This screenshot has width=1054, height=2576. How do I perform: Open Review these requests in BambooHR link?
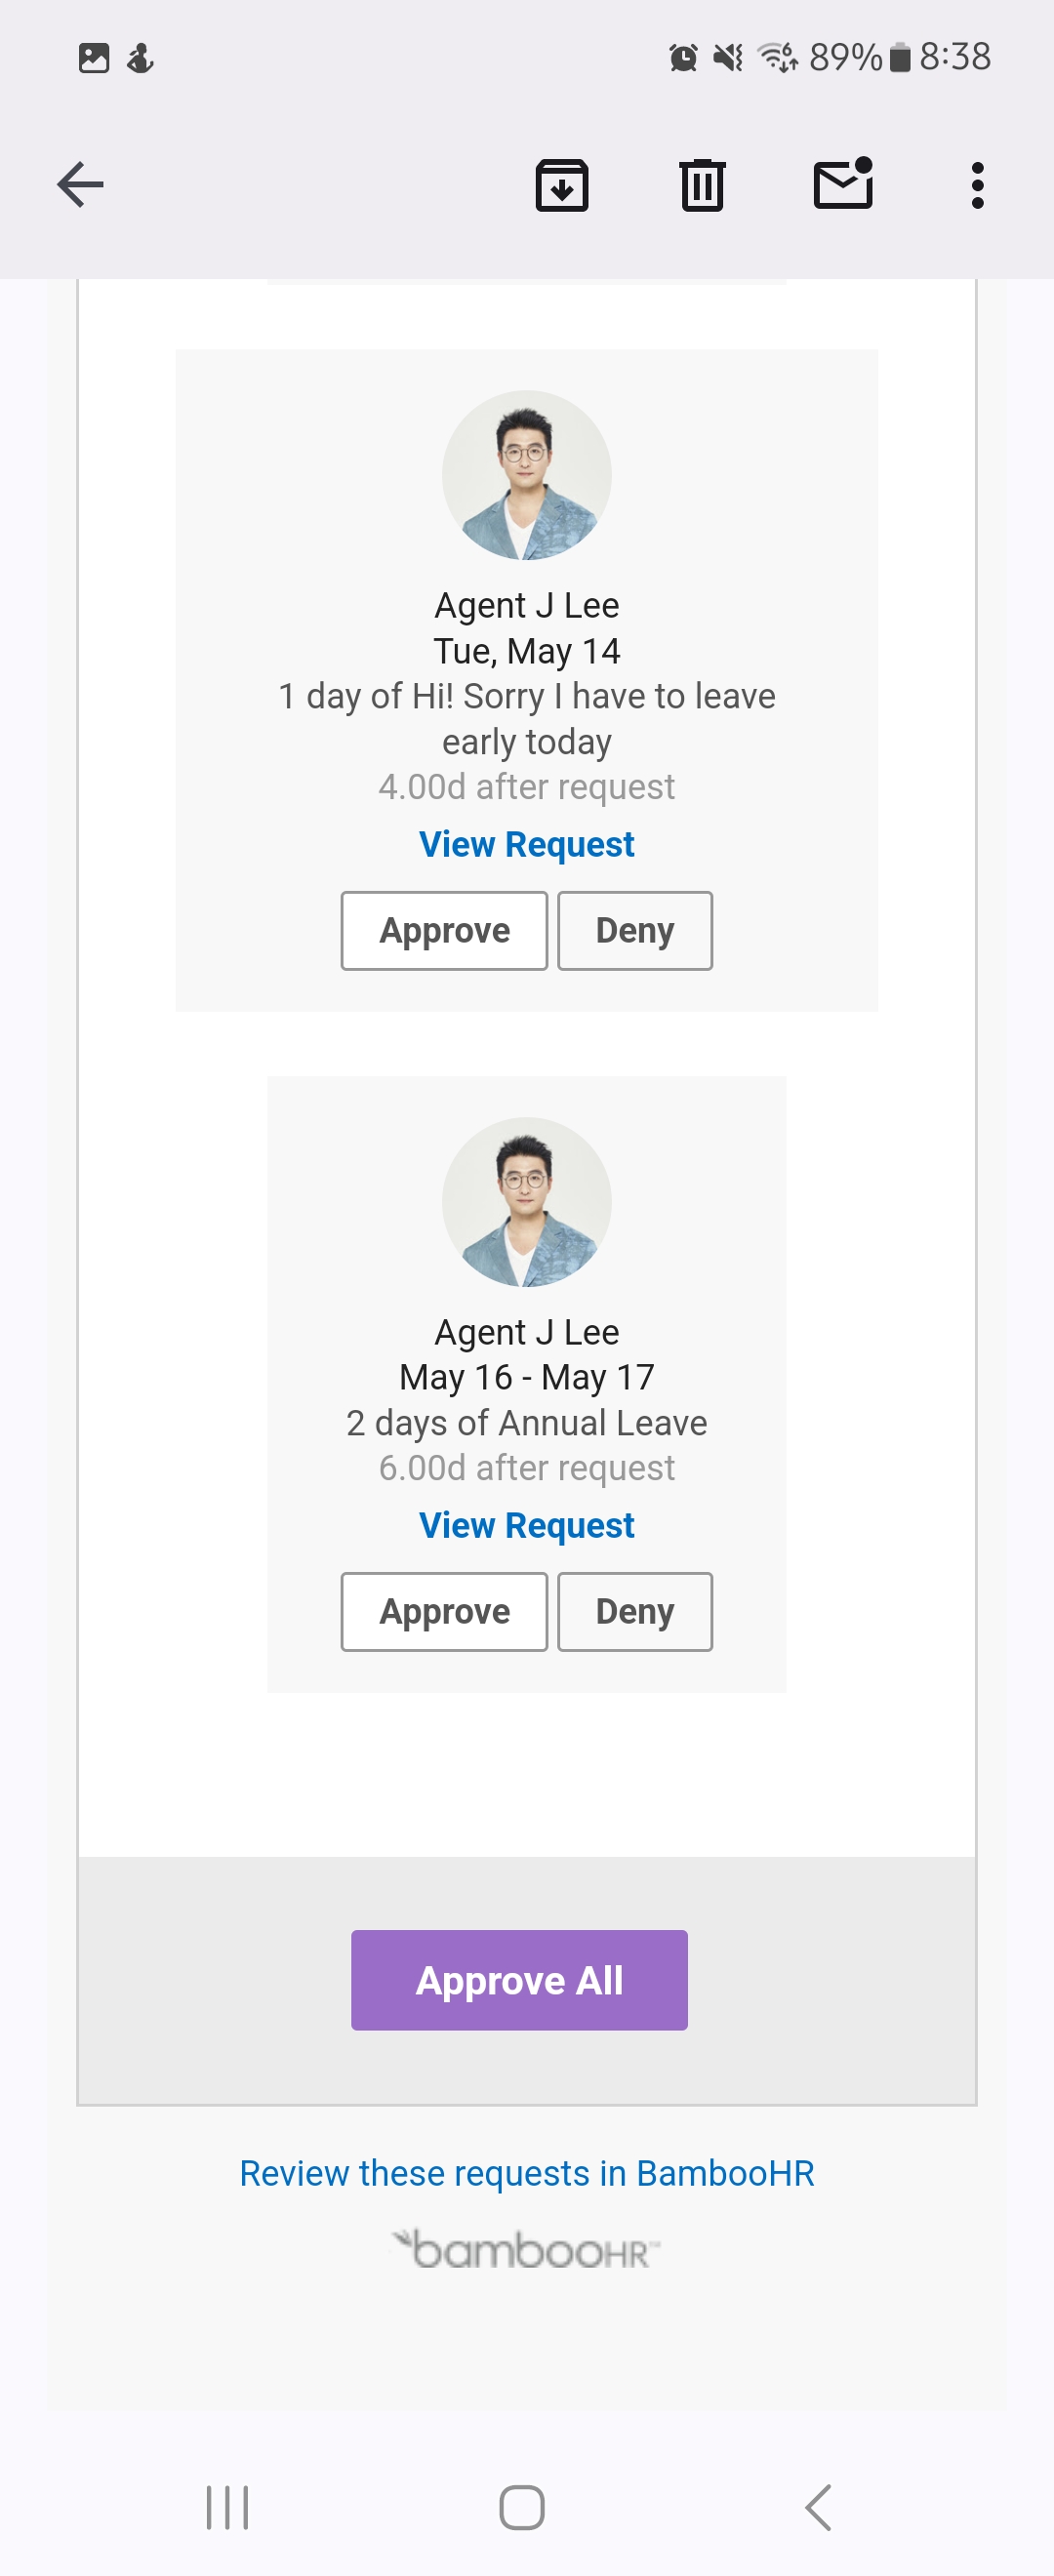(527, 2173)
